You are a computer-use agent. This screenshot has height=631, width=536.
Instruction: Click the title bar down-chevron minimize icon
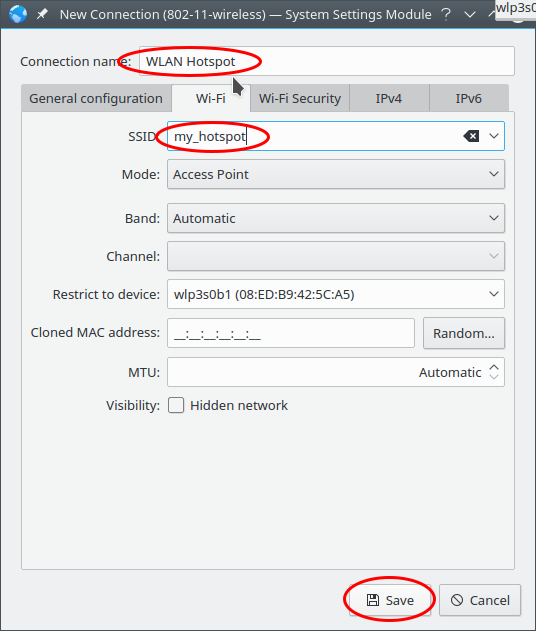point(470,15)
